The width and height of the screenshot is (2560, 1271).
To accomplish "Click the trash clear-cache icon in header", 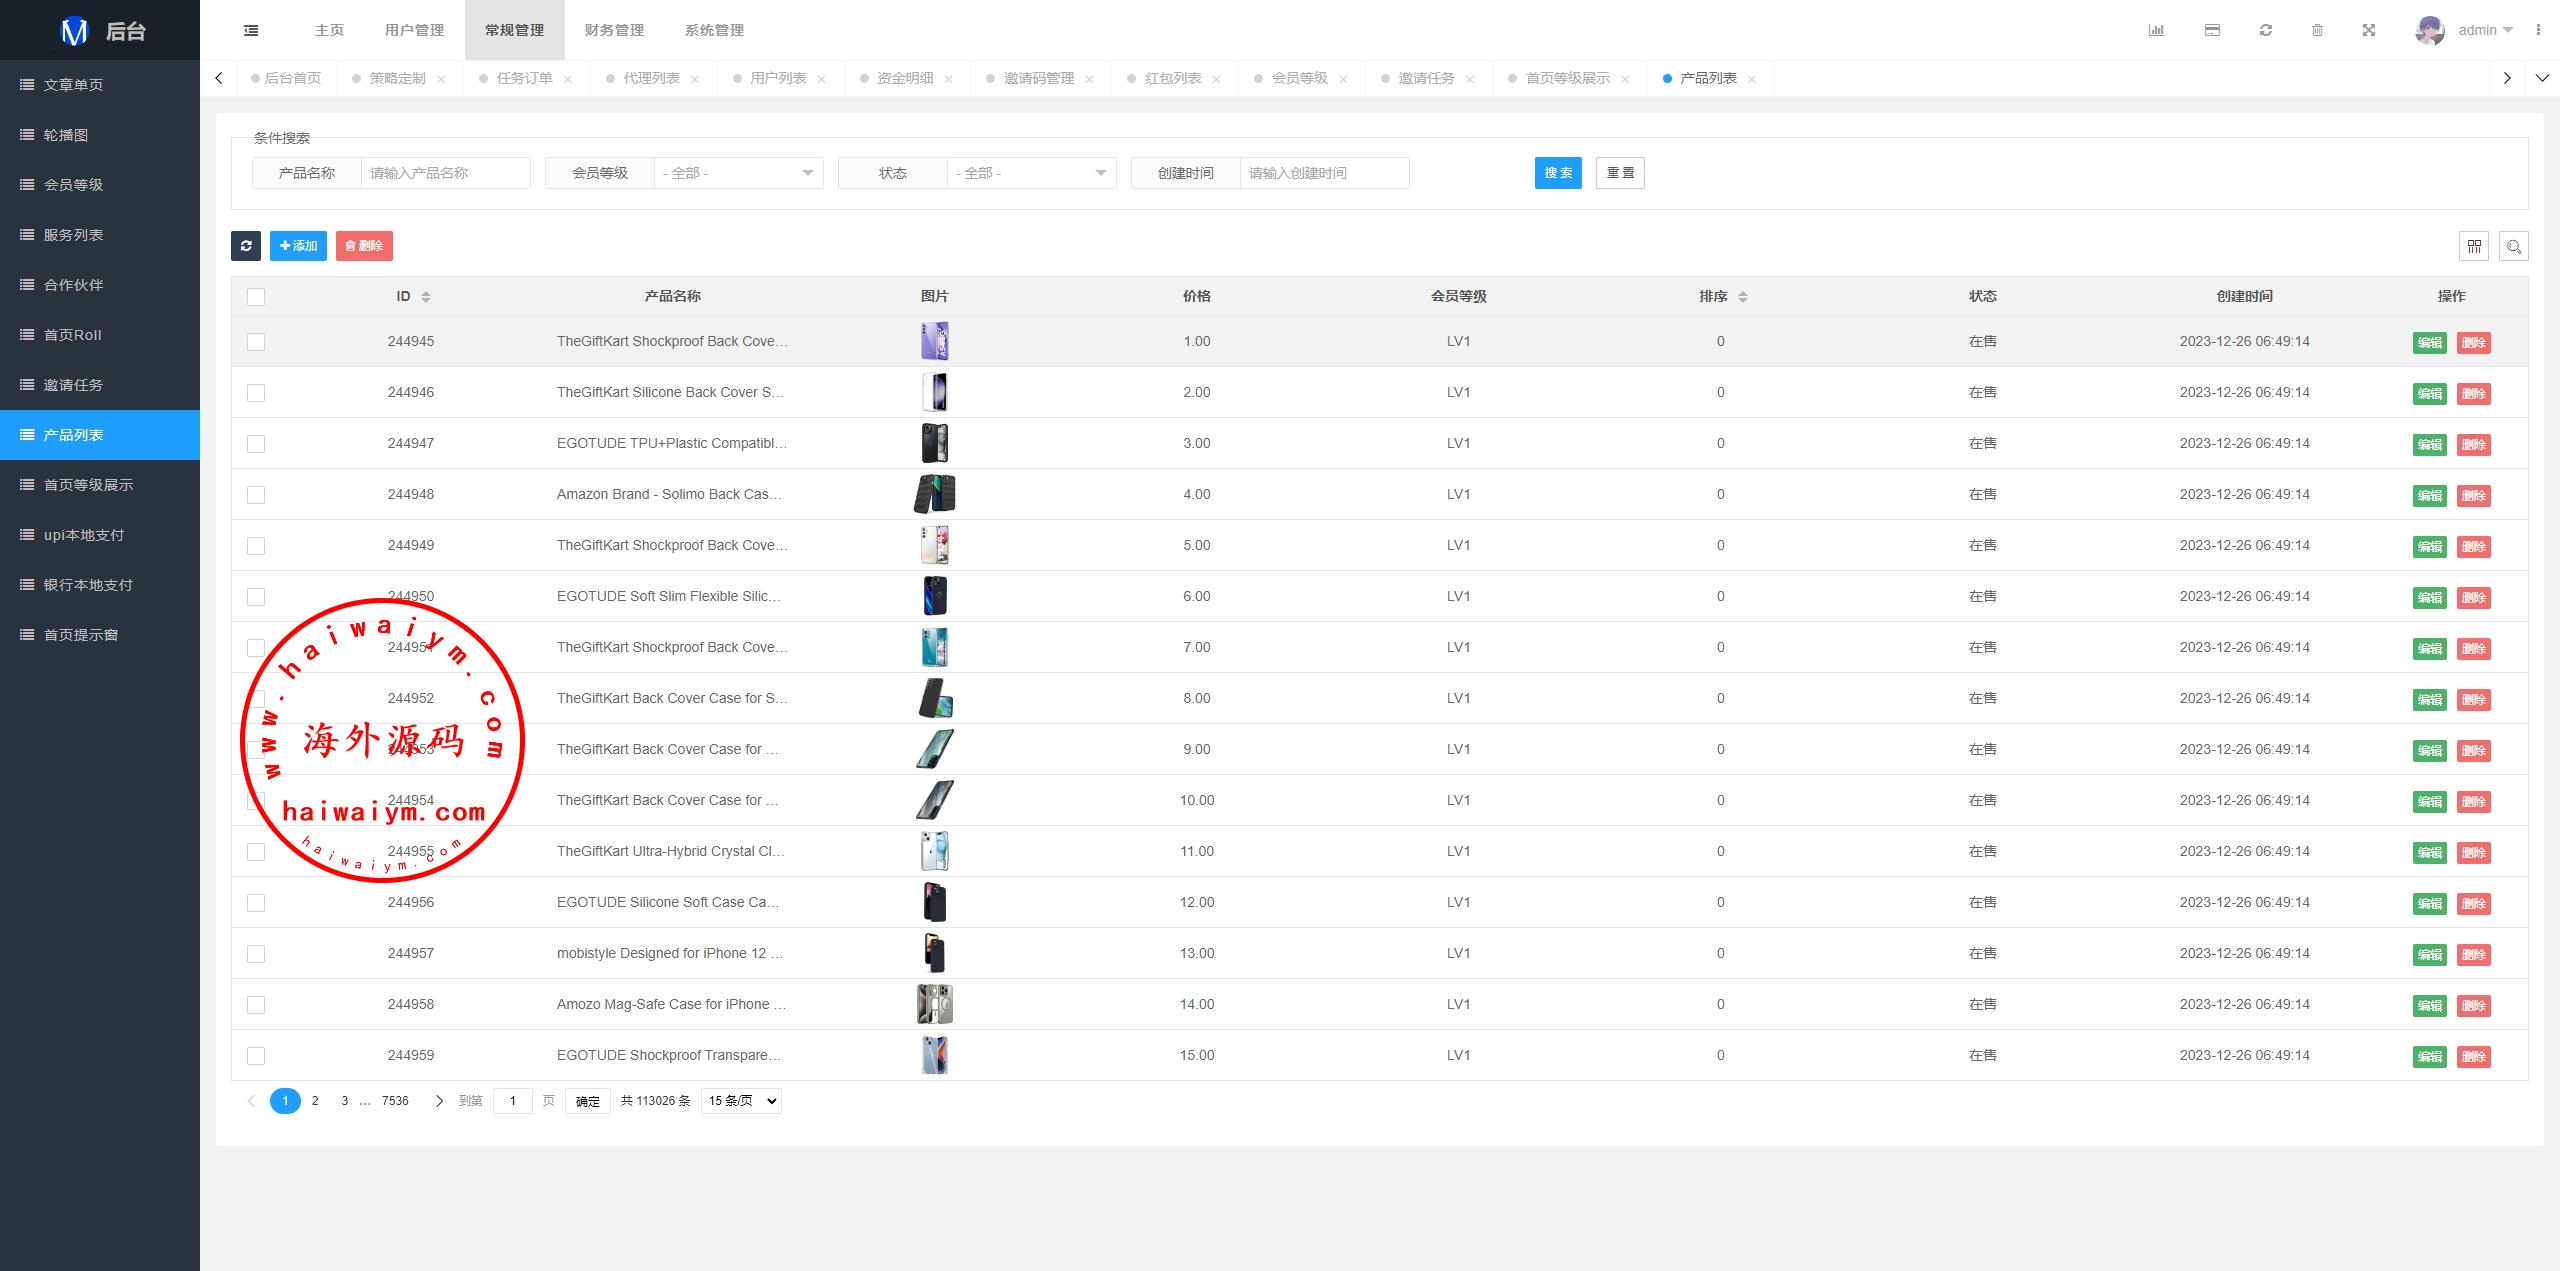I will click(x=2317, y=30).
